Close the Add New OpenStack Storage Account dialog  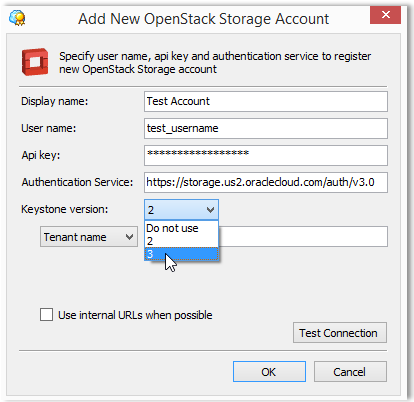[x=385, y=15]
